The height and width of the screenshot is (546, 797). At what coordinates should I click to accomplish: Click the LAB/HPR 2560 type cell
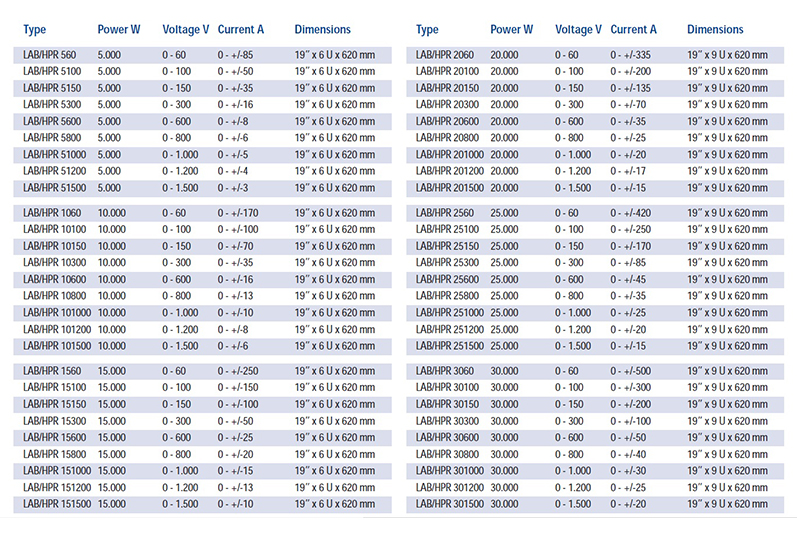tap(445, 213)
